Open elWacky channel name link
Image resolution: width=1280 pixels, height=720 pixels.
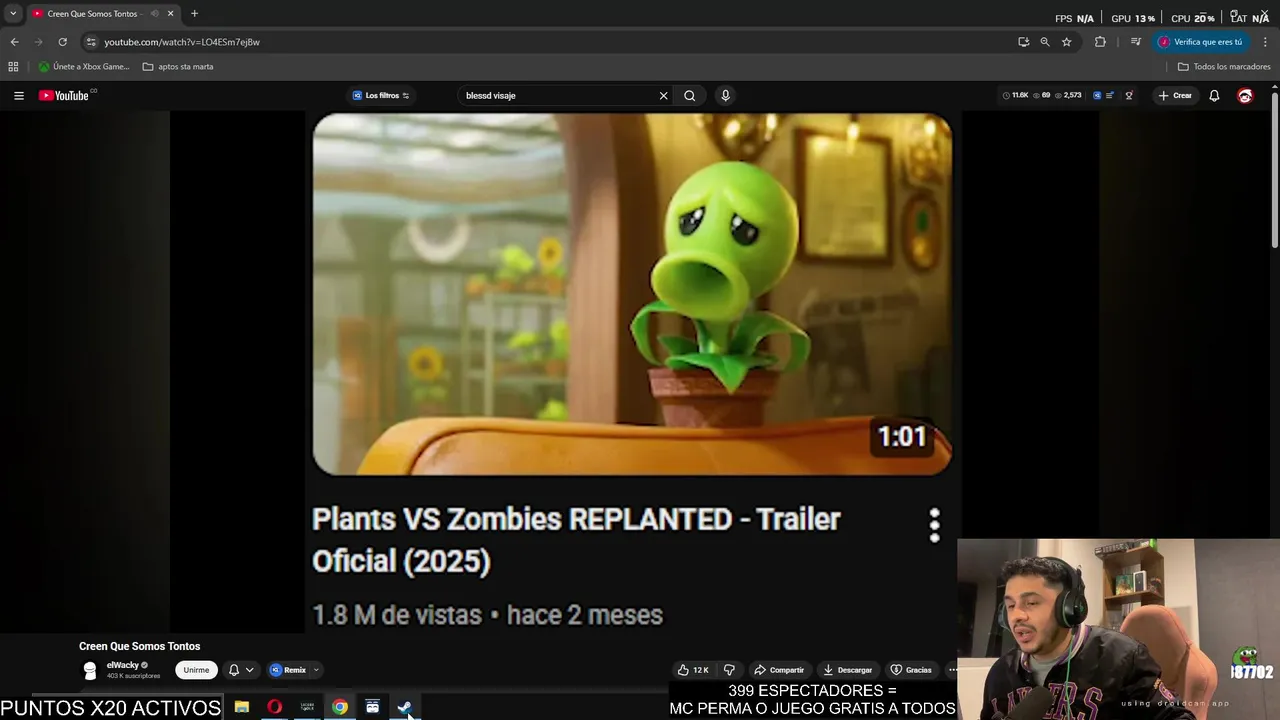(x=123, y=665)
